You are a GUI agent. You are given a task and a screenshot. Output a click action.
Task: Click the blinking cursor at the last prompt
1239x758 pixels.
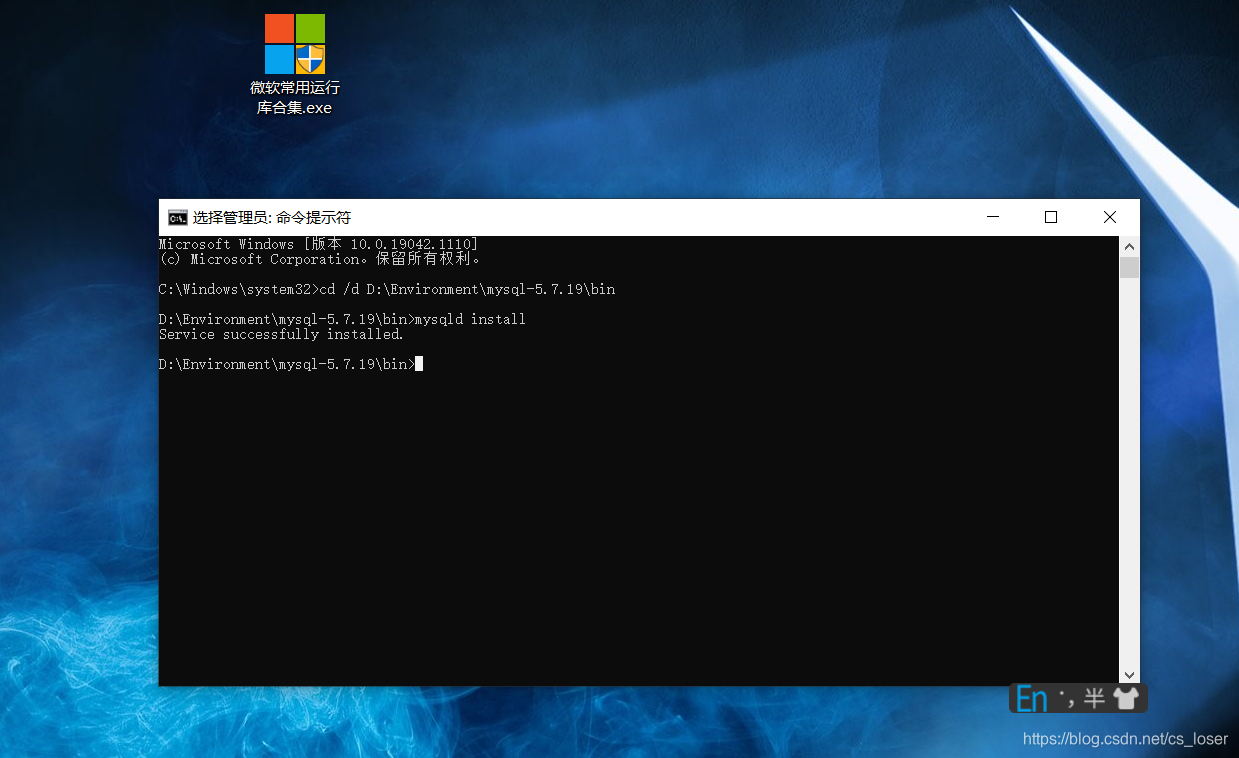coord(419,364)
